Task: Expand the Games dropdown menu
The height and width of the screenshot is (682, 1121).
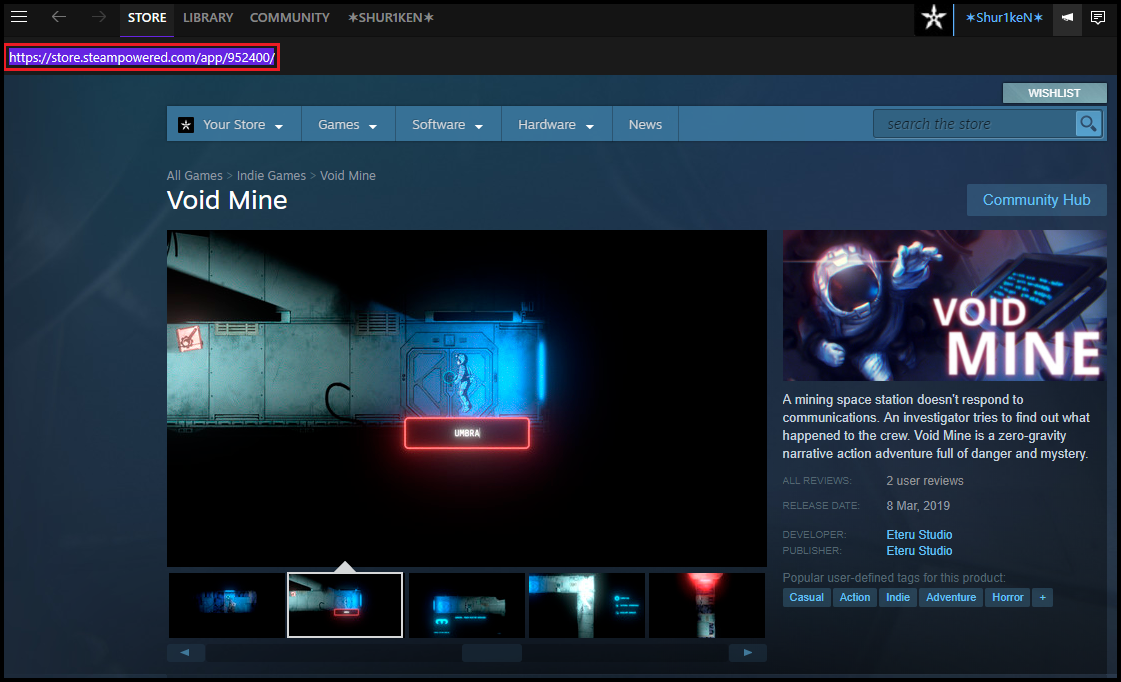Action: tap(347, 125)
